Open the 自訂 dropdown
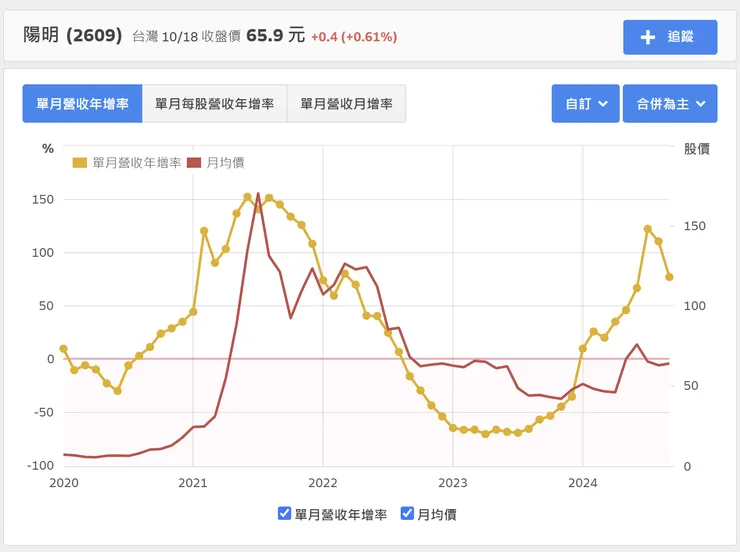The width and height of the screenshot is (740, 552). tap(585, 104)
